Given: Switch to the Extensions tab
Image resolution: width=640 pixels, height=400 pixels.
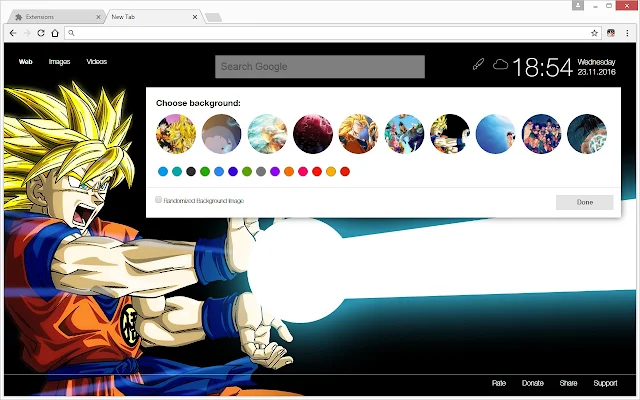Looking at the screenshot, I should [x=55, y=17].
